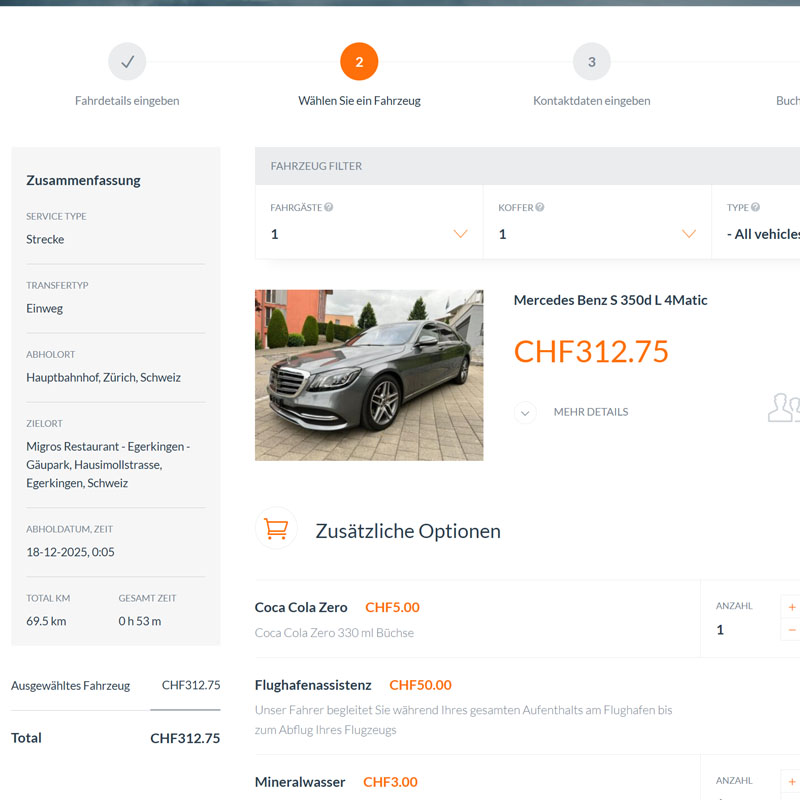Image resolution: width=800 pixels, height=800 pixels.
Task: Click the Flughafenassistenz option label
Action: point(312,684)
